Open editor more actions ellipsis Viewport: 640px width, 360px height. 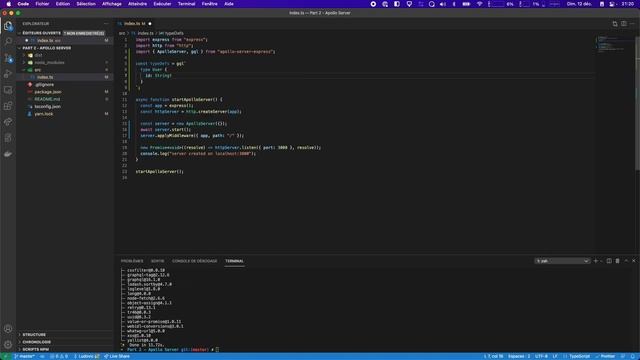632,24
